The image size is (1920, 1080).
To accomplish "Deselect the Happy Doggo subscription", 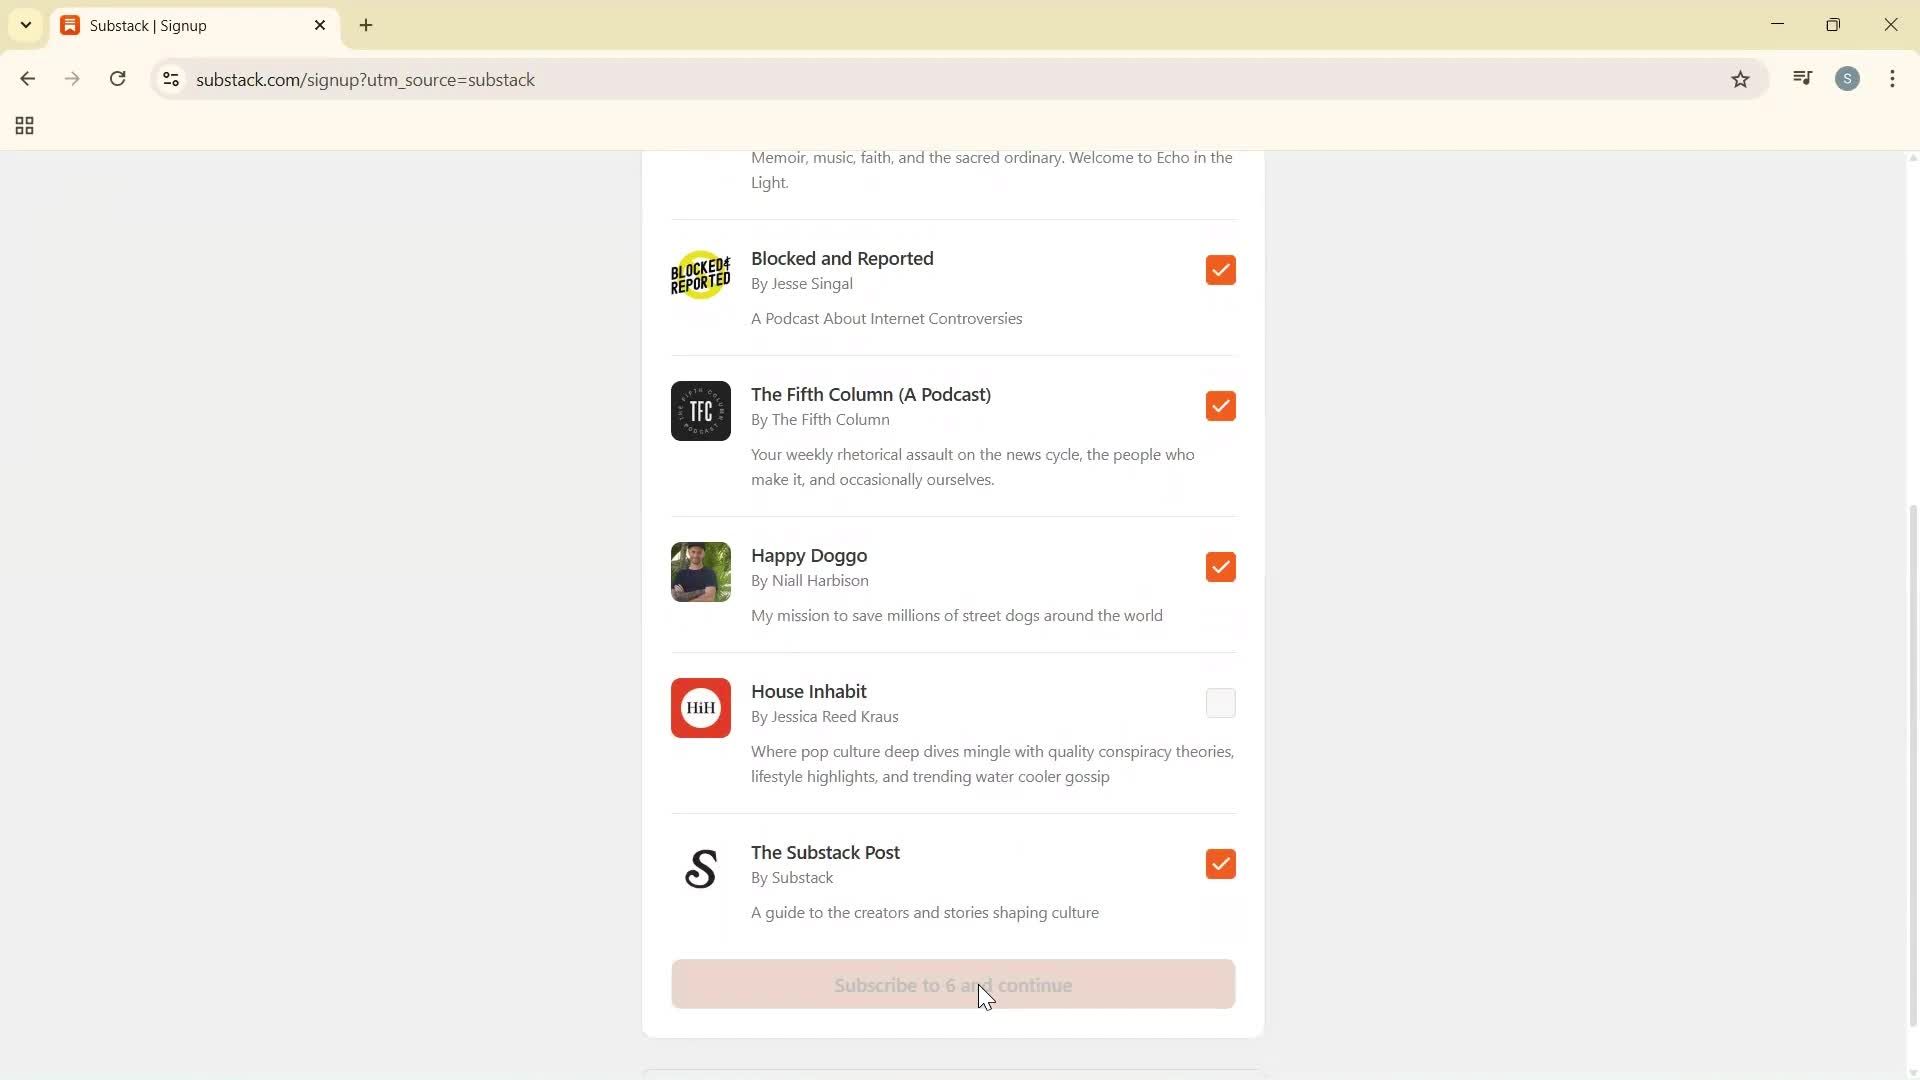I will [1220, 567].
